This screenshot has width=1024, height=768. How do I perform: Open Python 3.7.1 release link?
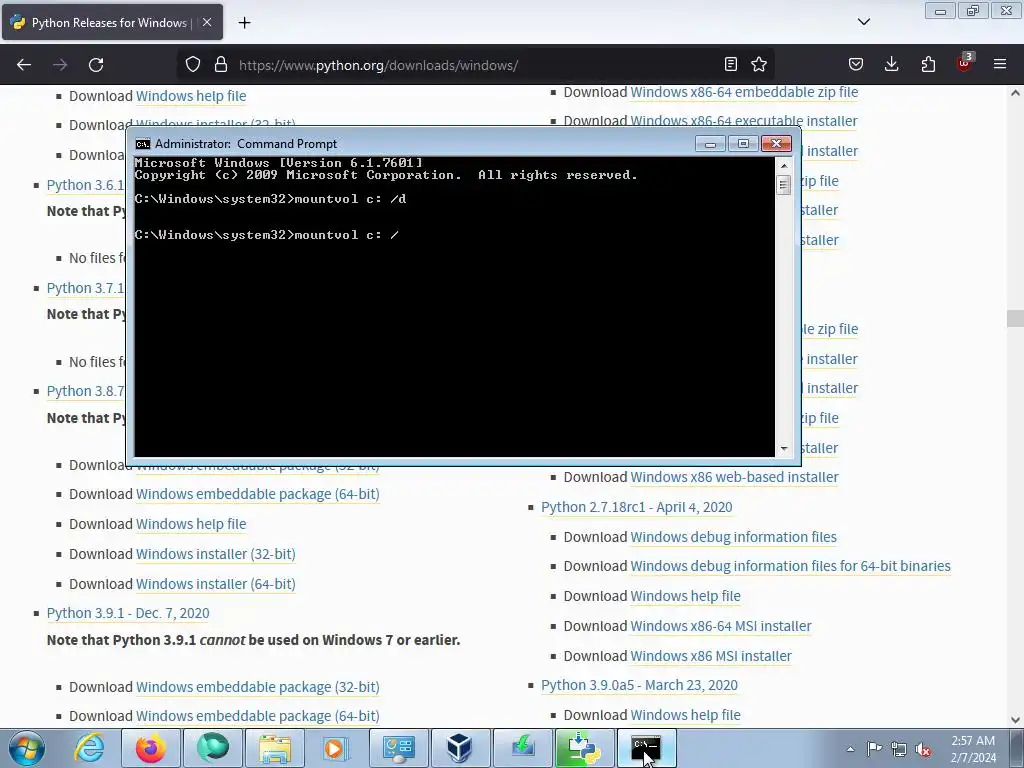tap(86, 288)
